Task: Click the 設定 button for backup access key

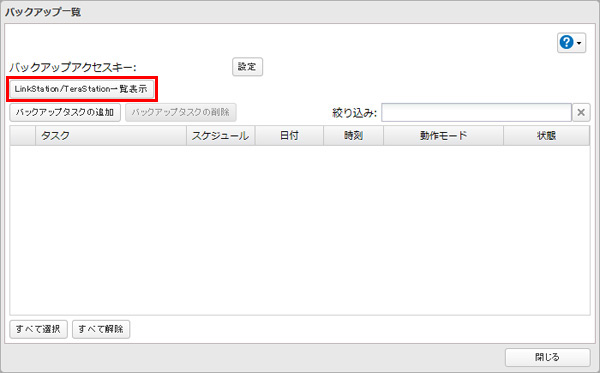Action: (x=247, y=67)
